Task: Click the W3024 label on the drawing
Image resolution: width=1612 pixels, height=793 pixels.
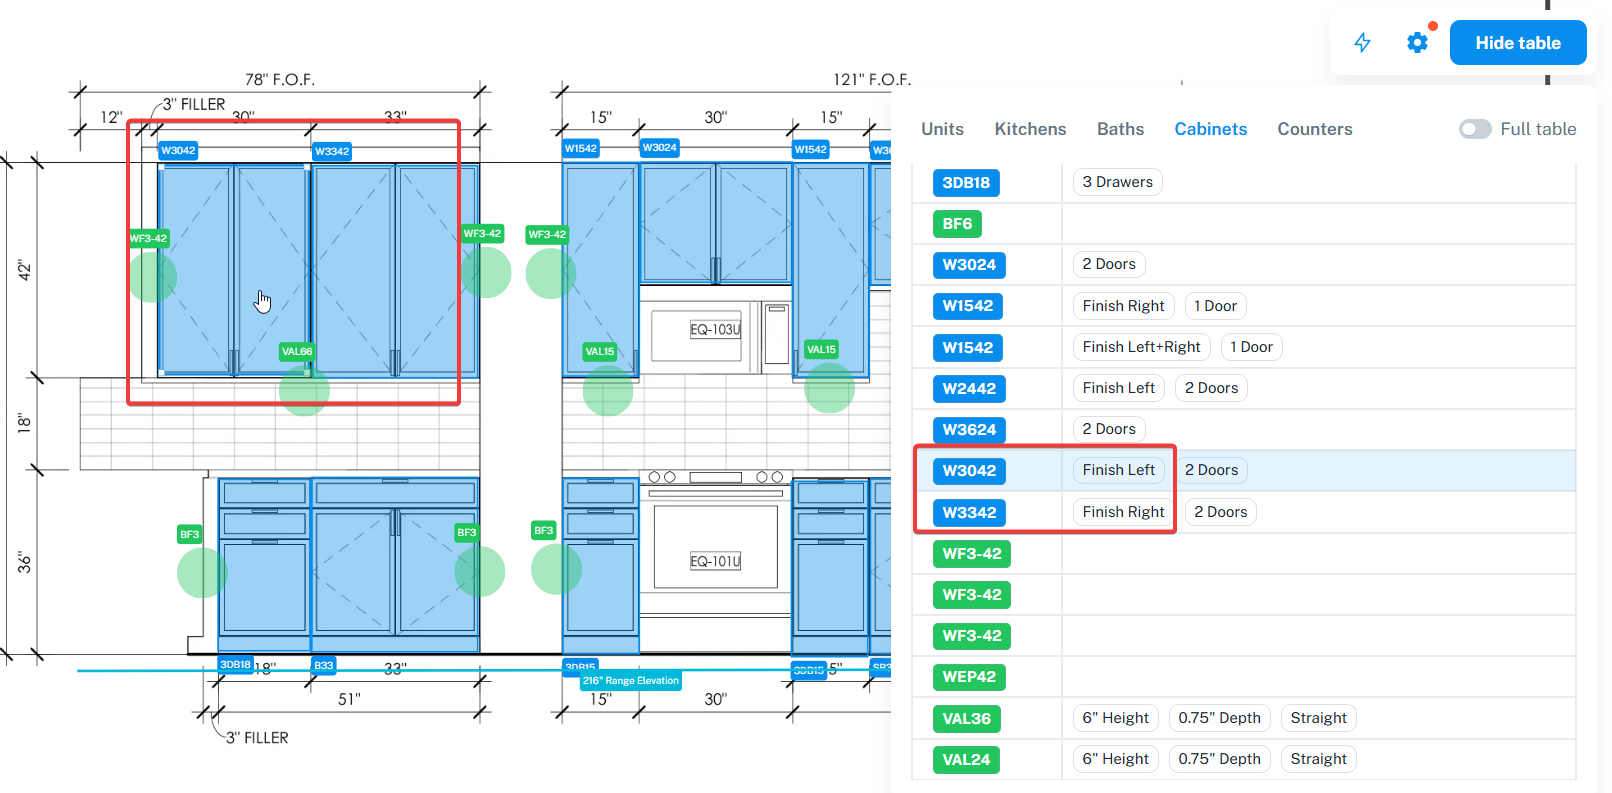Action: pos(659,148)
